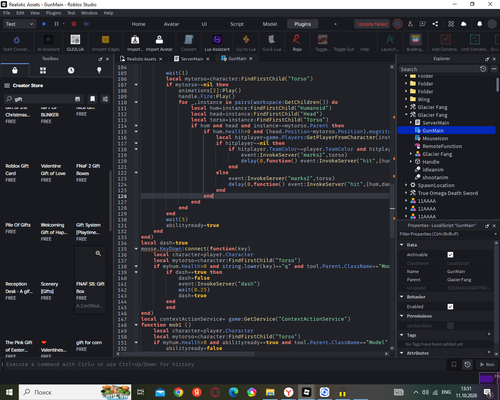The image size is (500, 400).
Task: Open the collaborators icon in top bar
Action: point(410,24)
